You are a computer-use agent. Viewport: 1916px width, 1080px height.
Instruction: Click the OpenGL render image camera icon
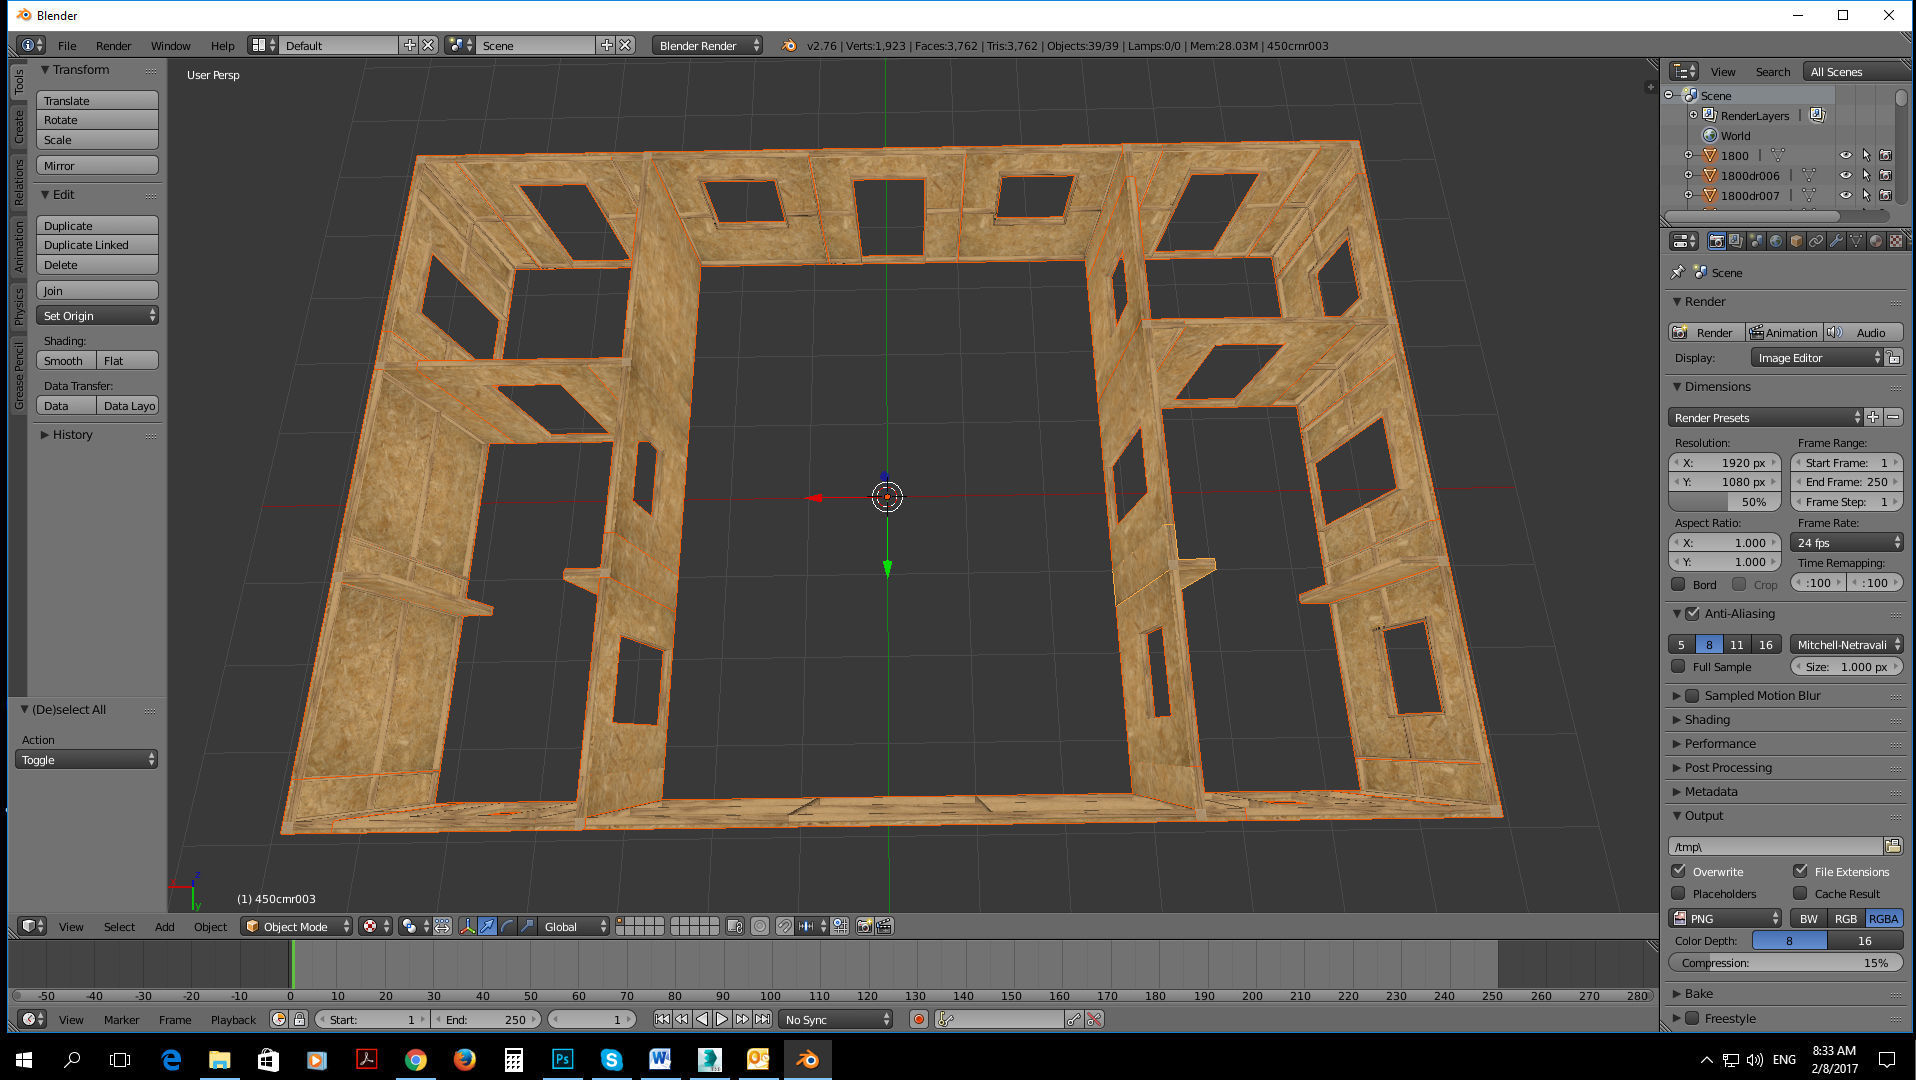coord(864,926)
